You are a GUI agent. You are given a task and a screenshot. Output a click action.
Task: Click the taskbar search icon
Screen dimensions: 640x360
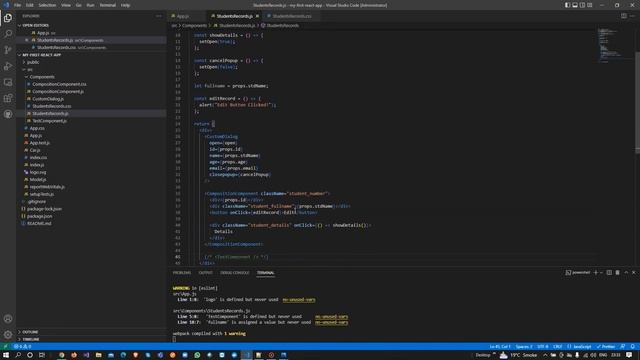pyautogui.click(x=18, y=355)
